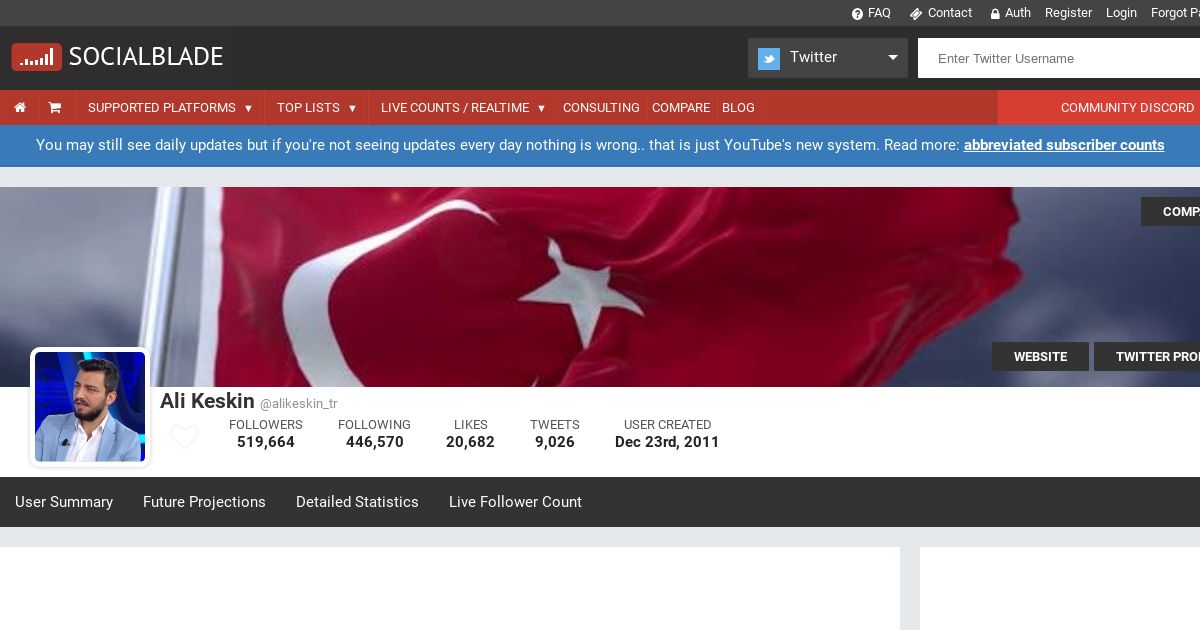The image size is (1200, 630).
Task: Click the following count 446,570
Action: click(375, 442)
